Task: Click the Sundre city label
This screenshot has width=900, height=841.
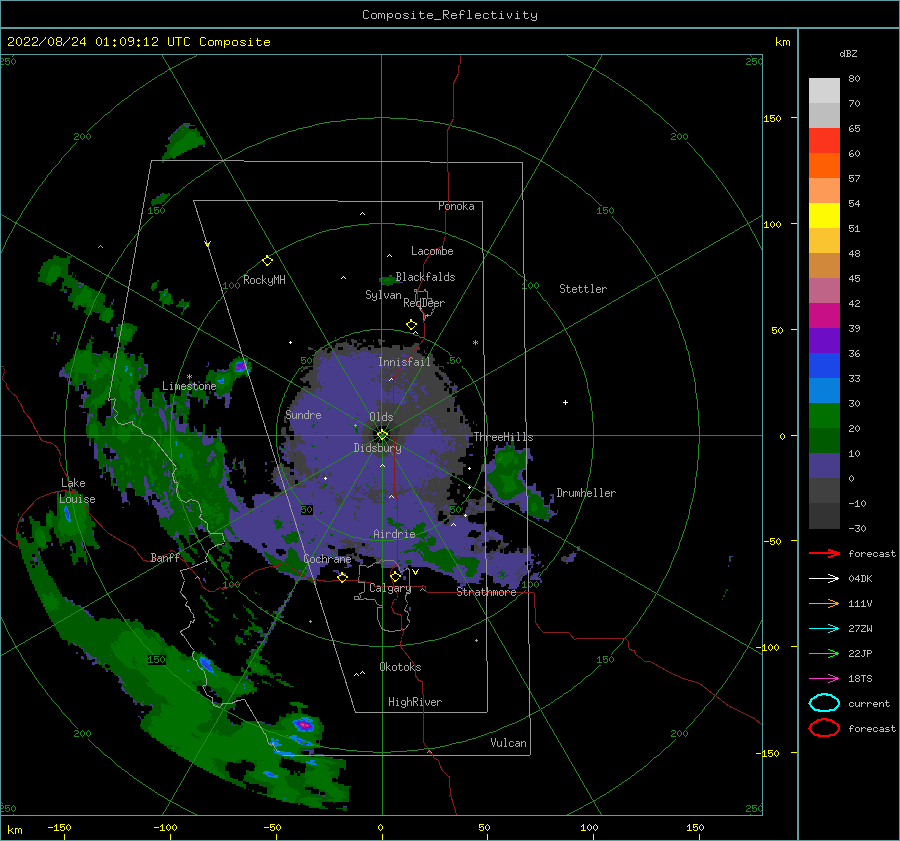Action: click(303, 415)
